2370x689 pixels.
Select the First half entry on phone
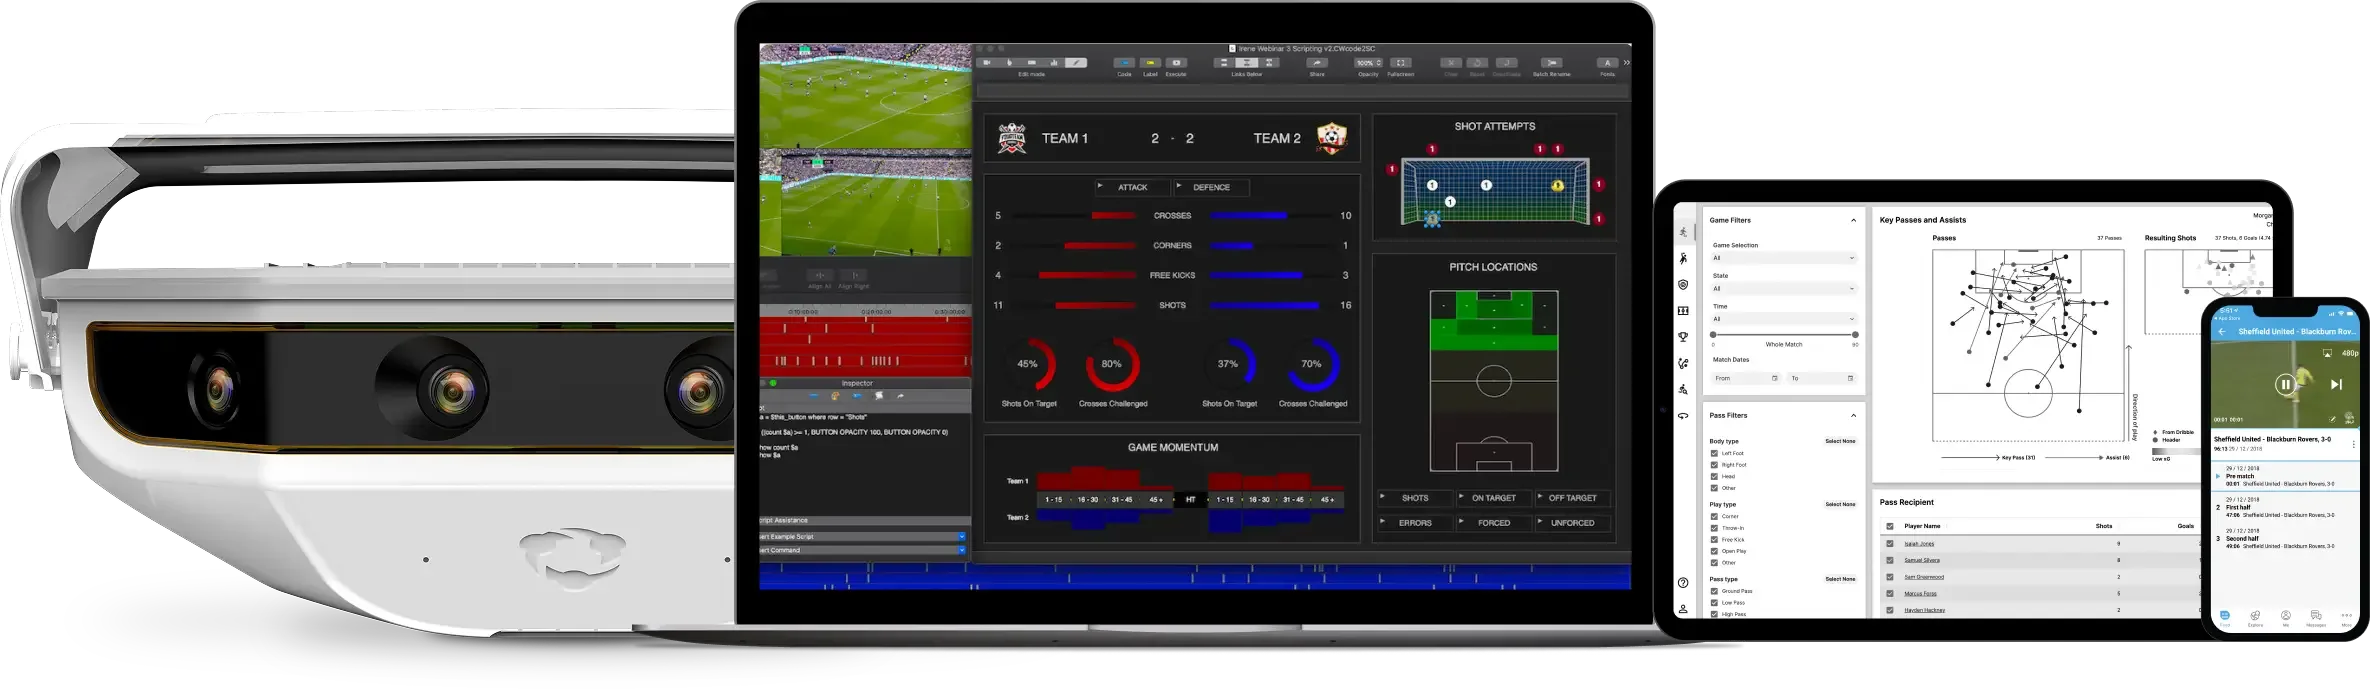2285,507
